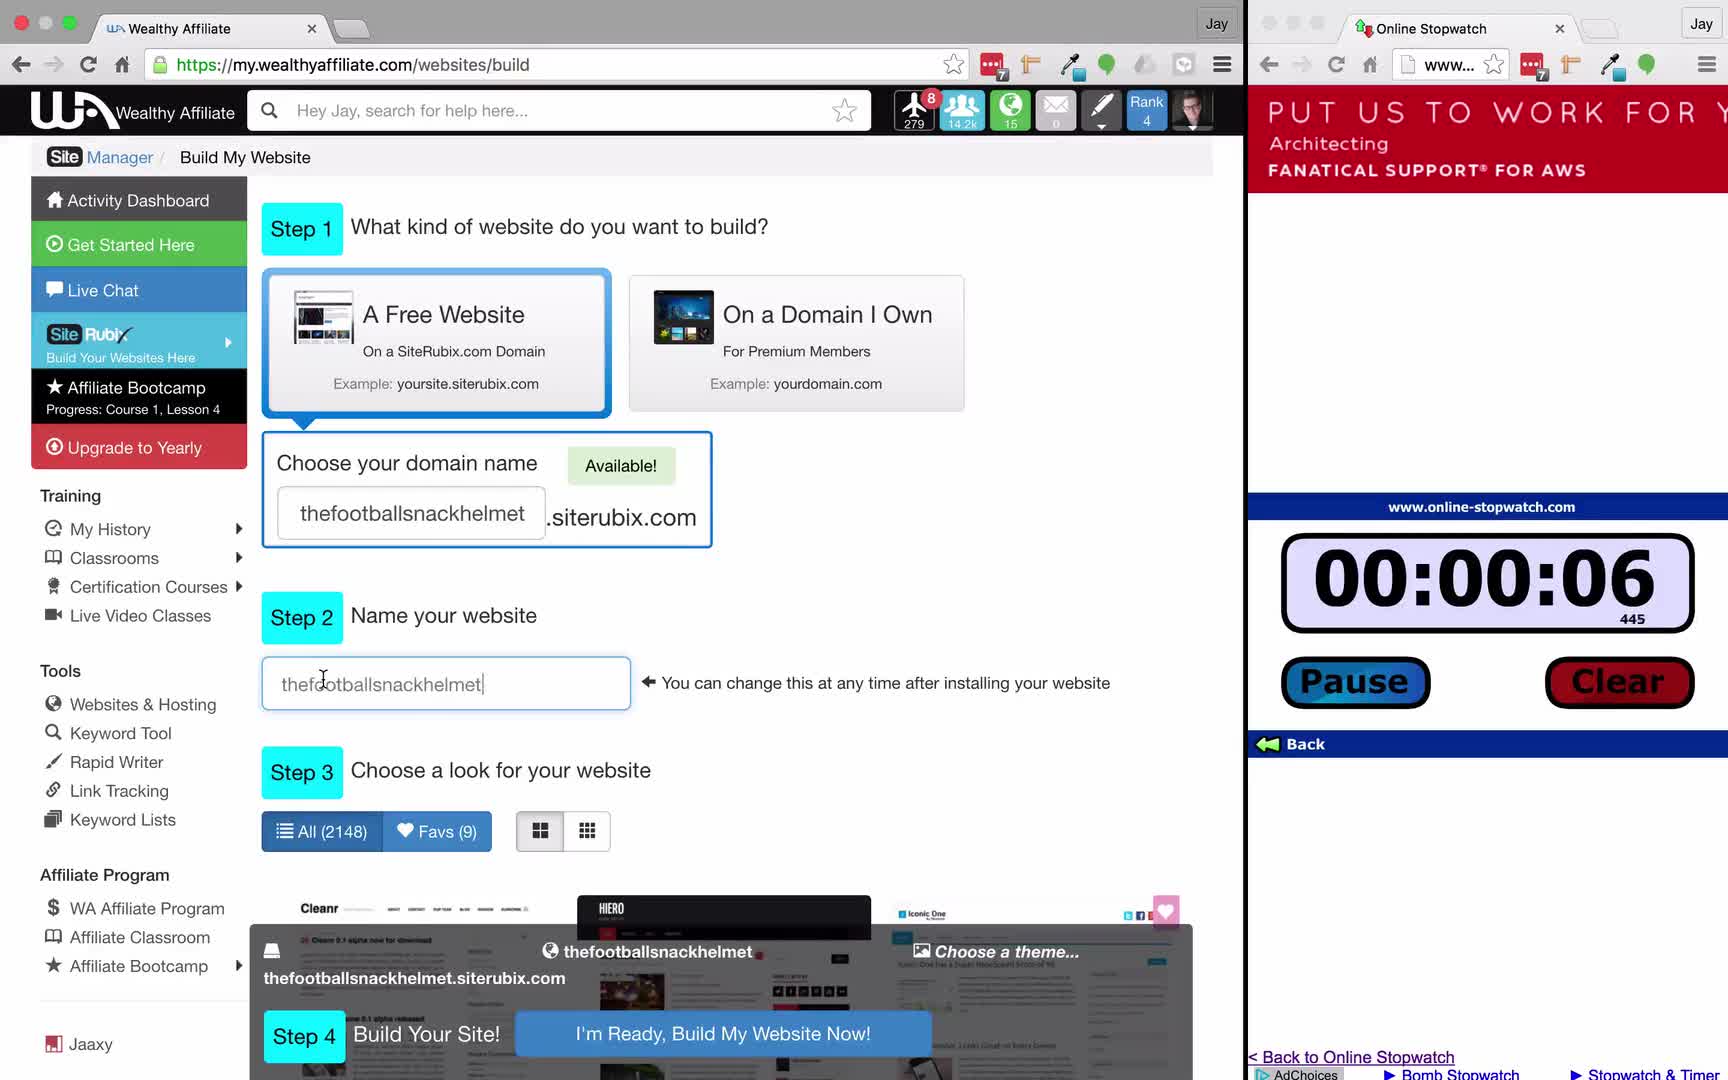The width and height of the screenshot is (1728, 1080).
Task: Reload the Online Stopwatch page
Action: (1336, 65)
